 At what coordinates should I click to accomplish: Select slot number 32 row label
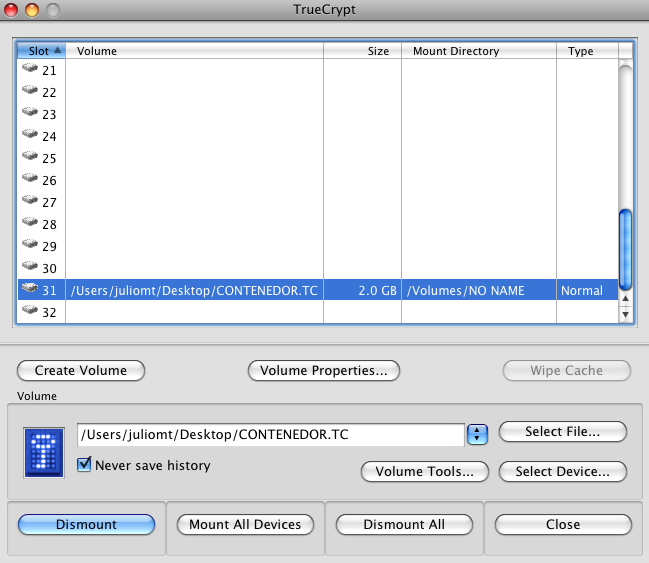[49, 313]
